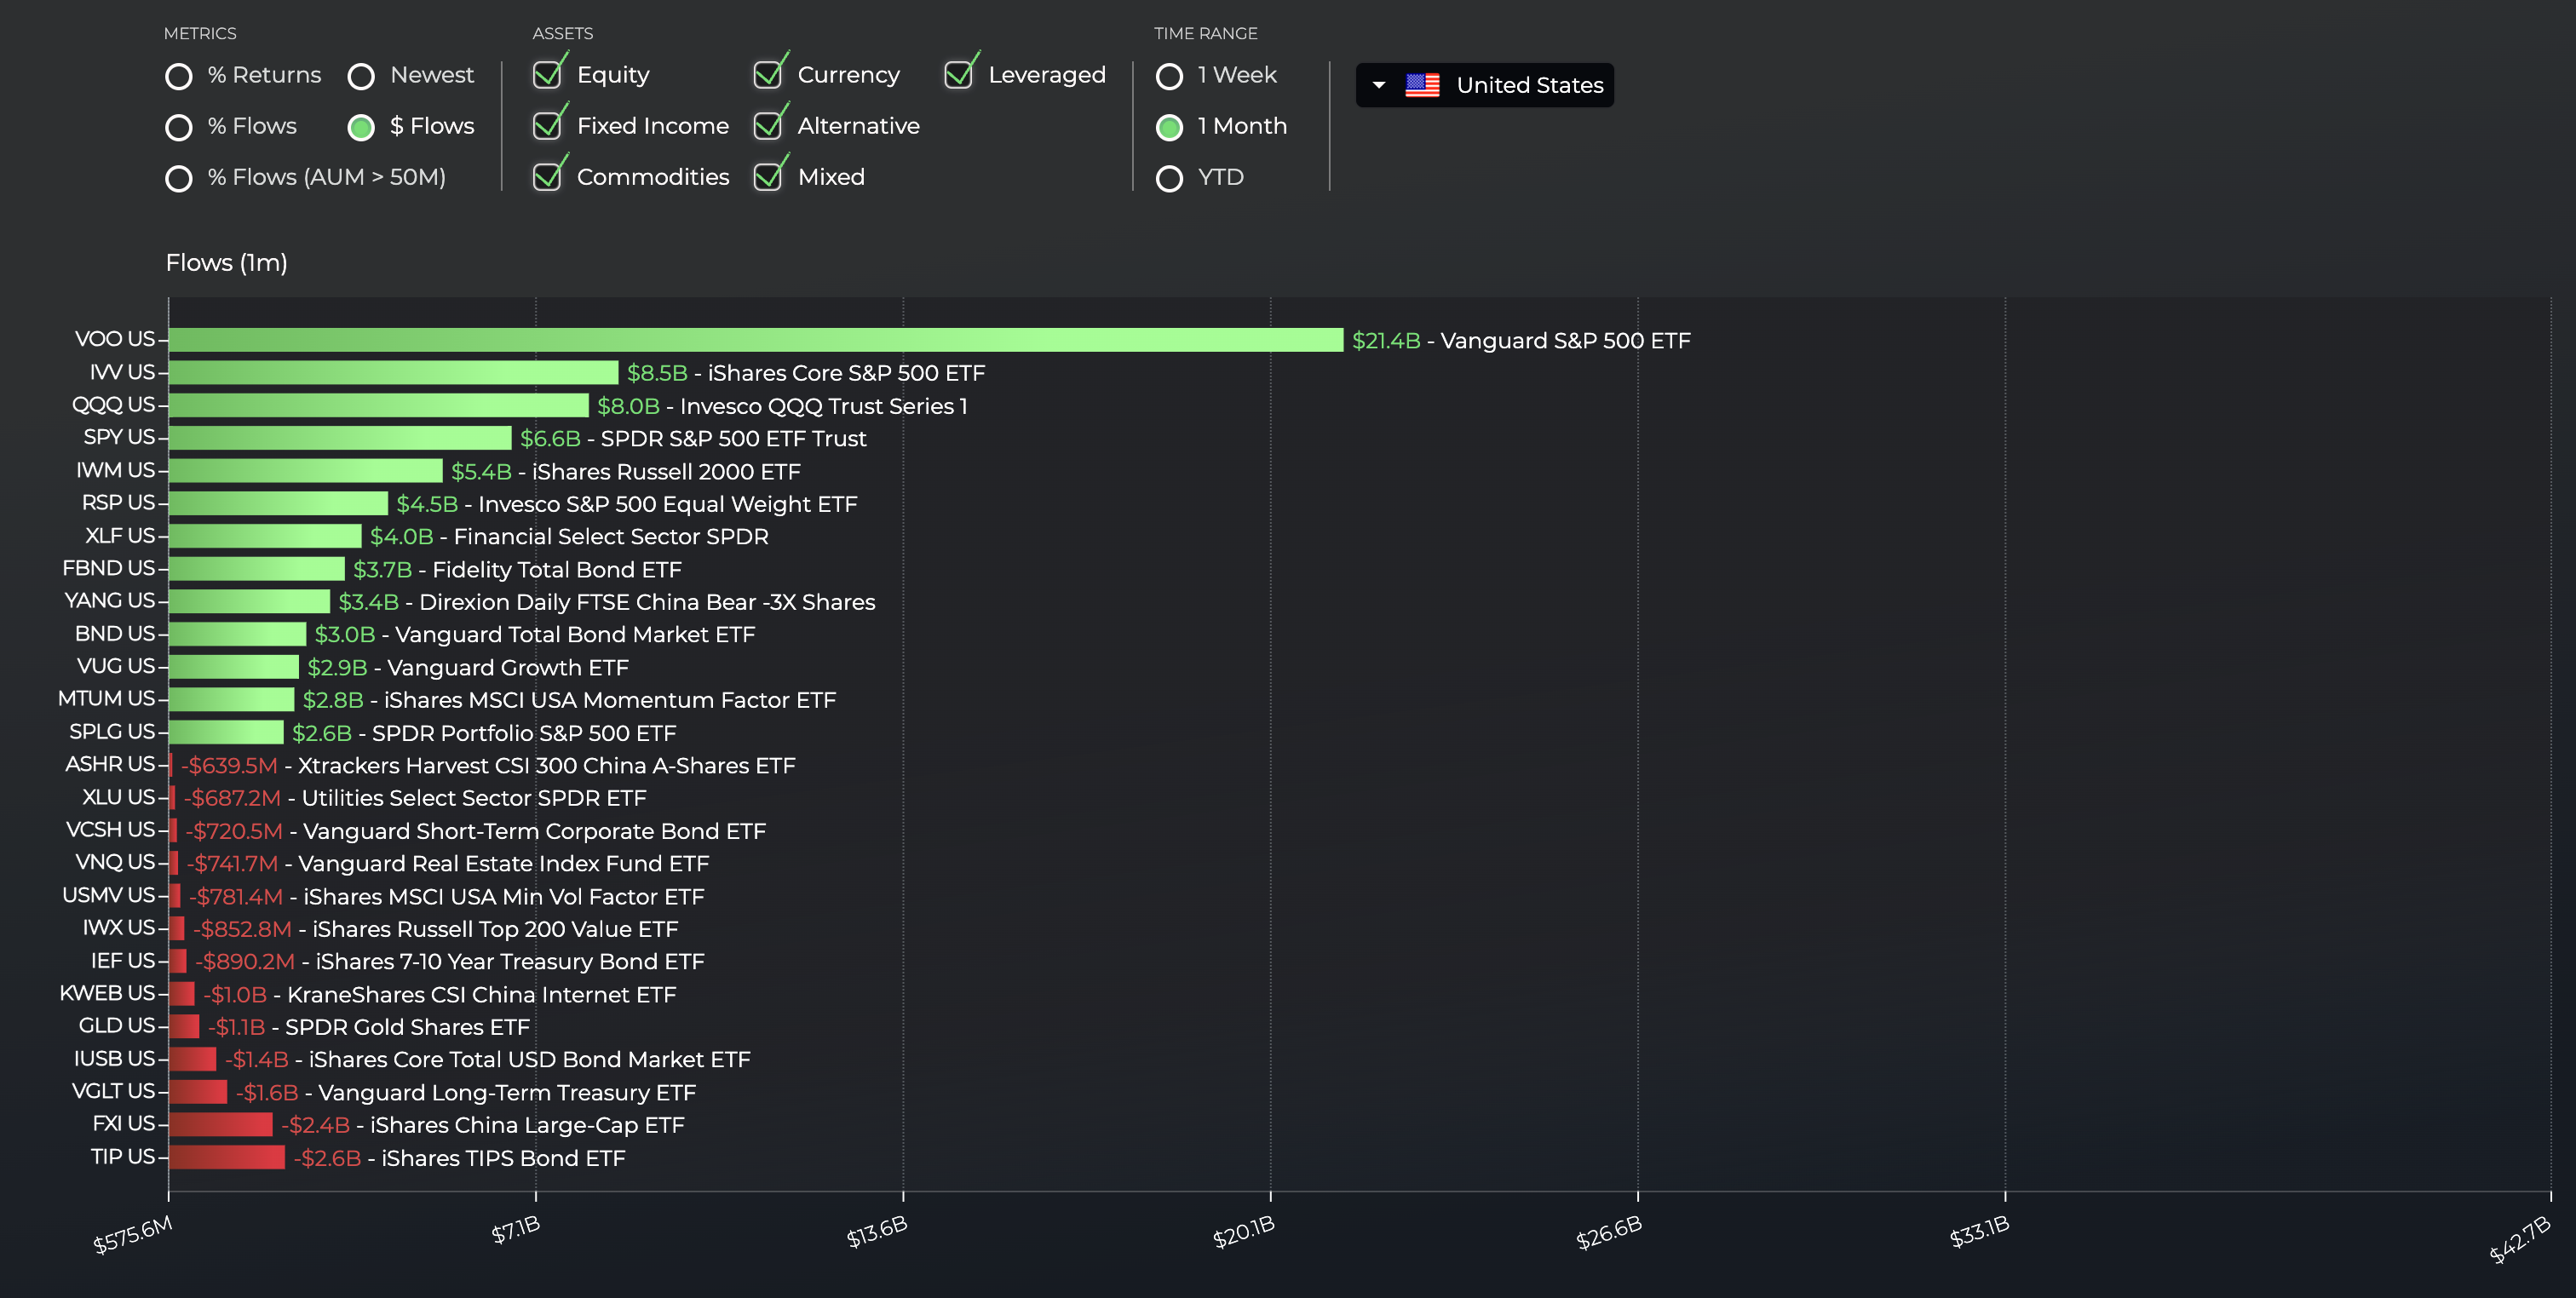Click the Flows (1m) chart title
Image resolution: width=2576 pixels, height=1298 pixels.
point(226,263)
